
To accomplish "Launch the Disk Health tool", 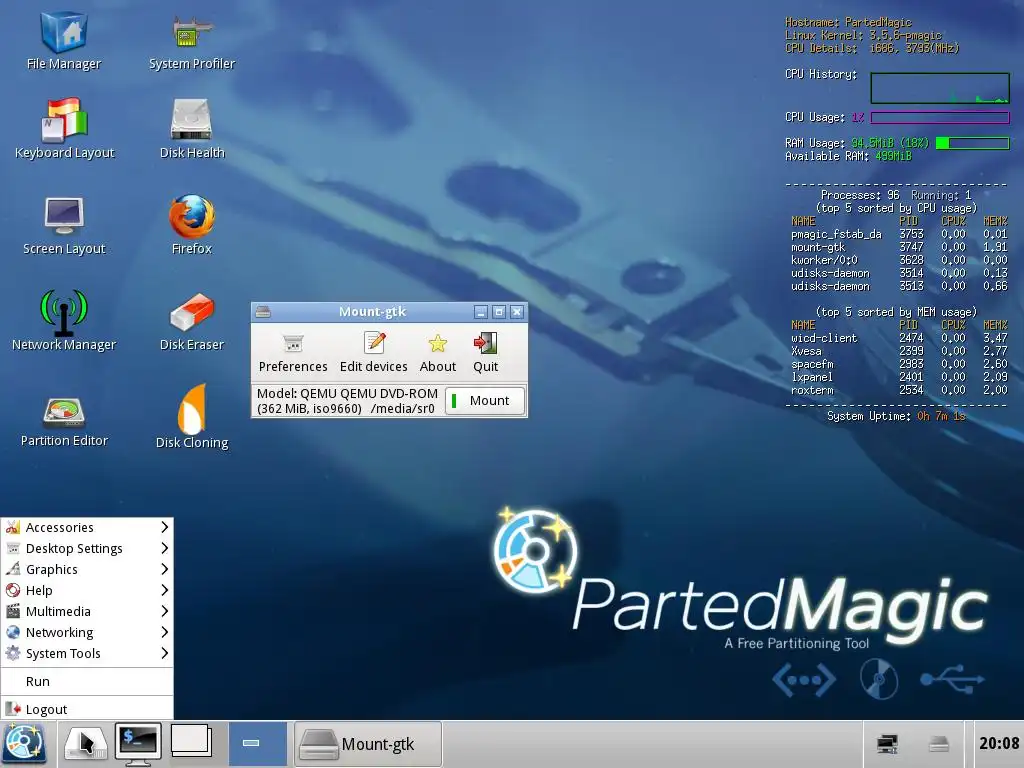I will click(191, 129).
